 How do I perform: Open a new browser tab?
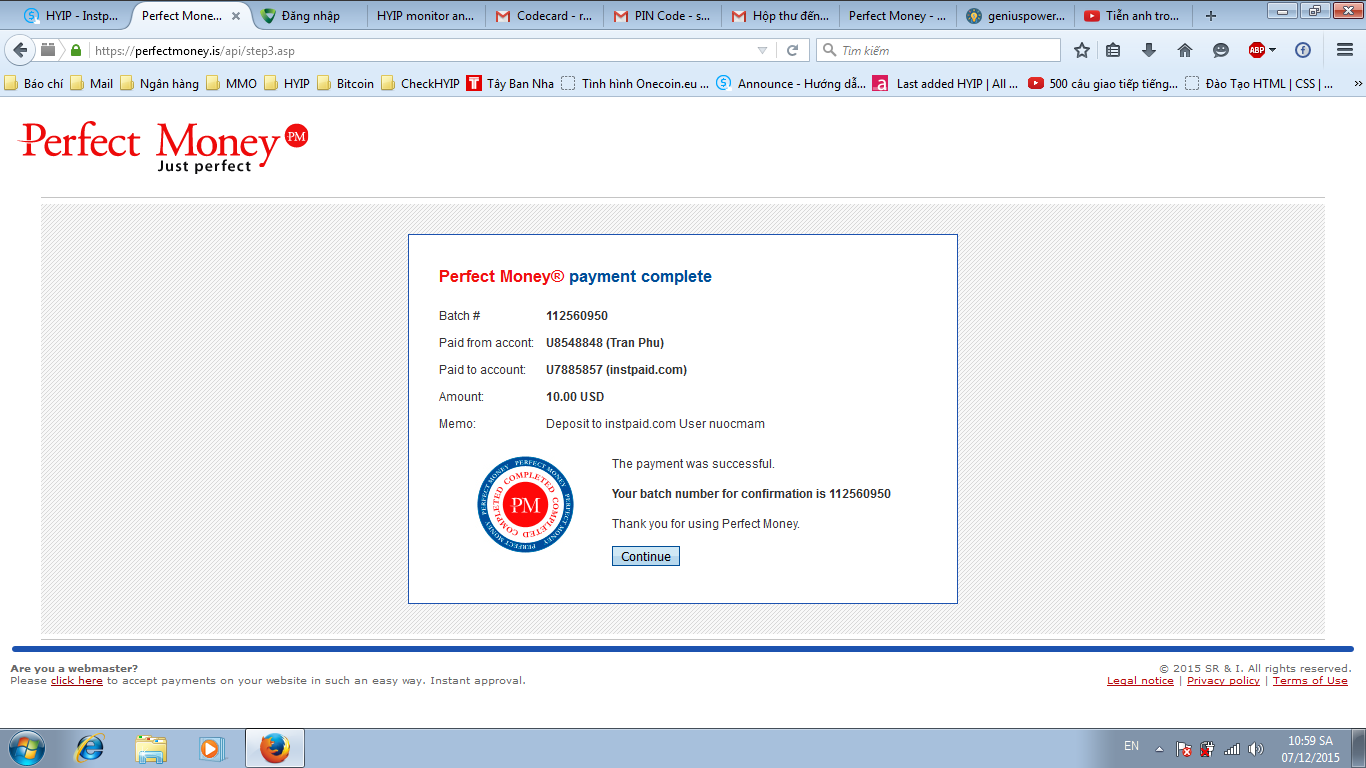[x=1211, y=16]
